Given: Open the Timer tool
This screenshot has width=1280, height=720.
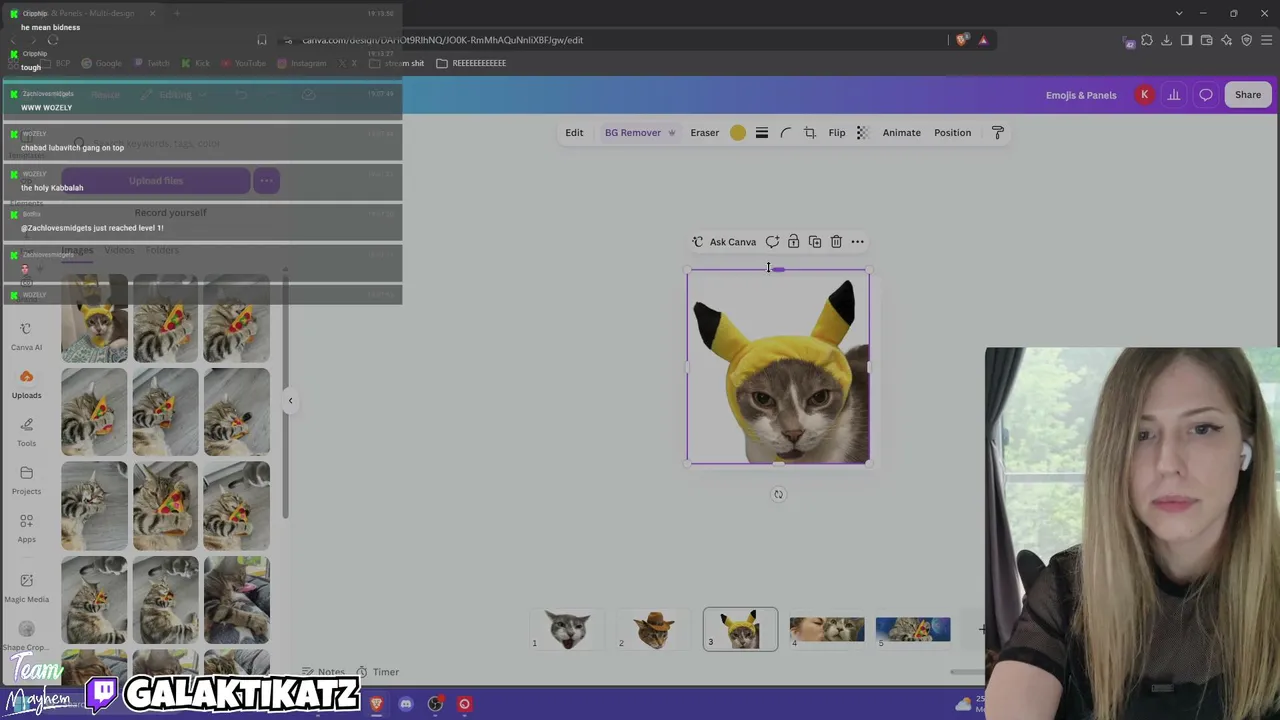Looking at the screenshot, I should tap(377, 672).
